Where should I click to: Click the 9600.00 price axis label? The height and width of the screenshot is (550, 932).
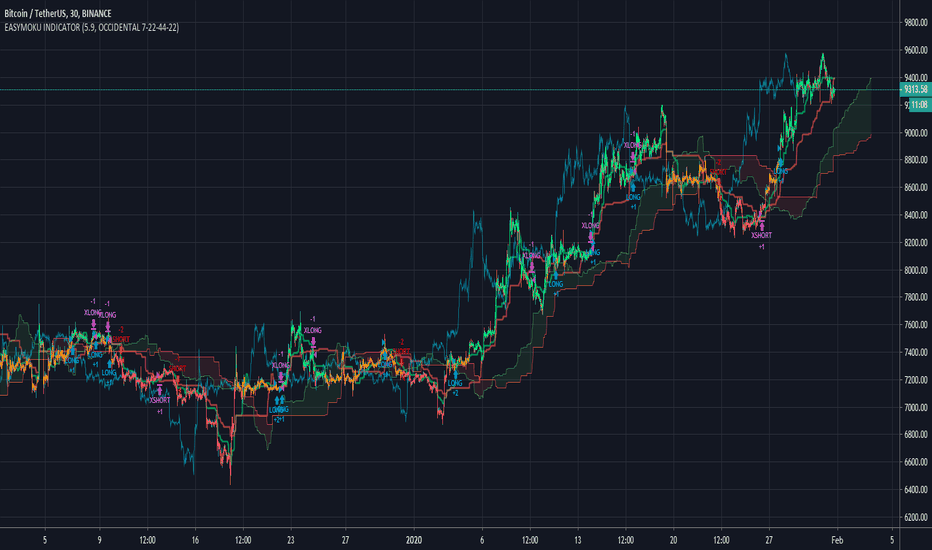pos(916,50)
